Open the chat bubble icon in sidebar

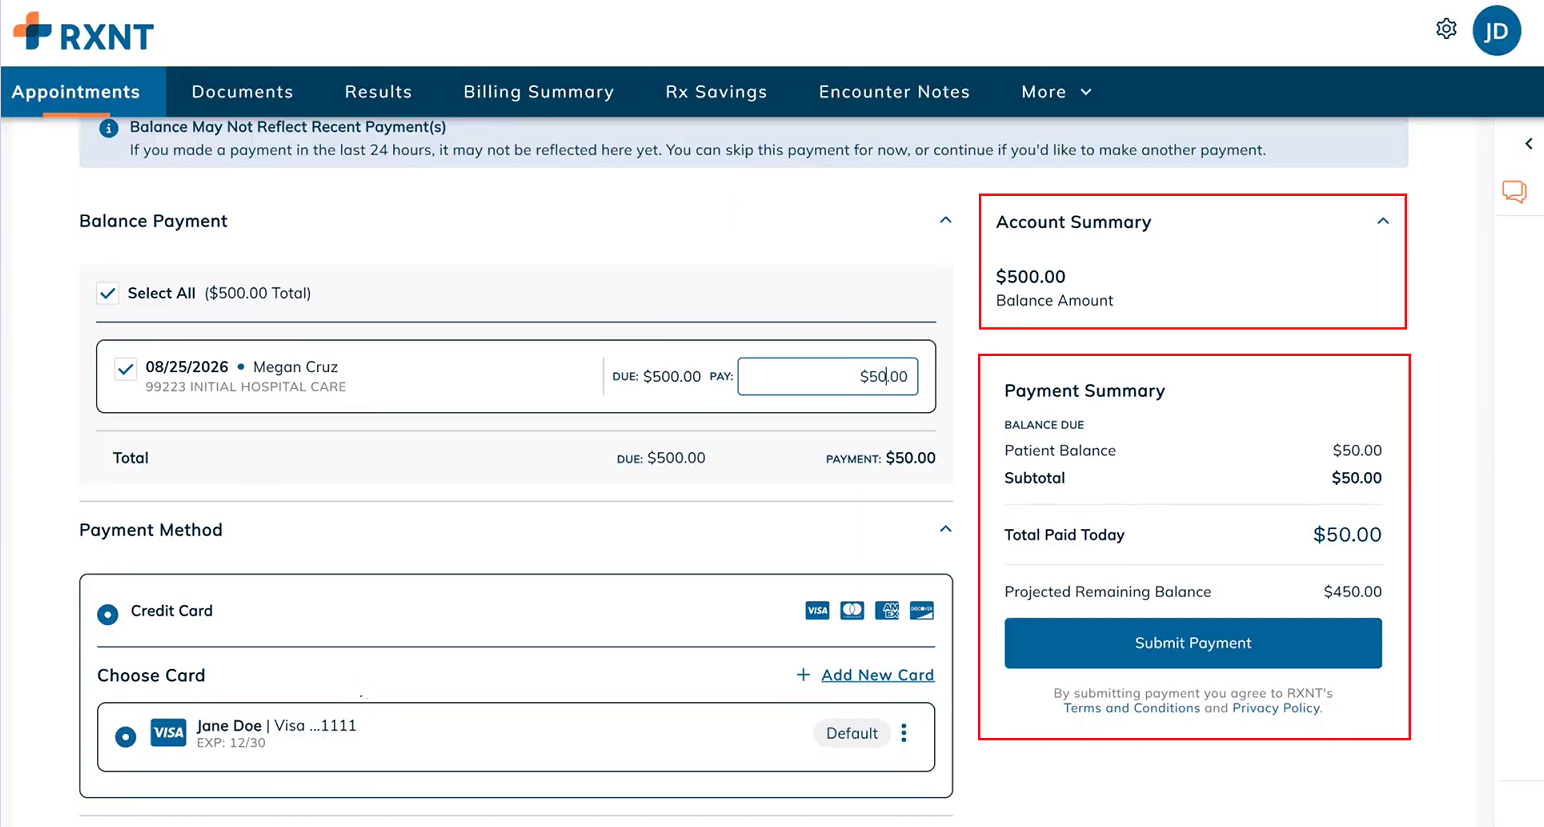[1514, 191]
